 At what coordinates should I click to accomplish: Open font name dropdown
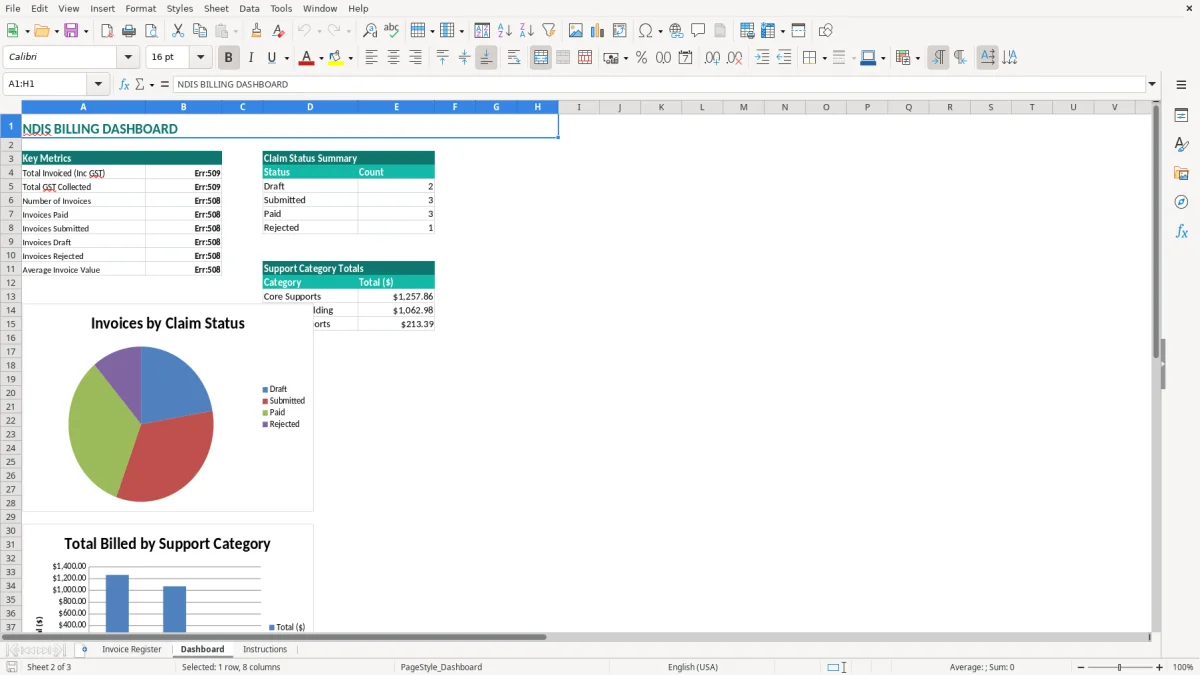click(x=128, y=58)
